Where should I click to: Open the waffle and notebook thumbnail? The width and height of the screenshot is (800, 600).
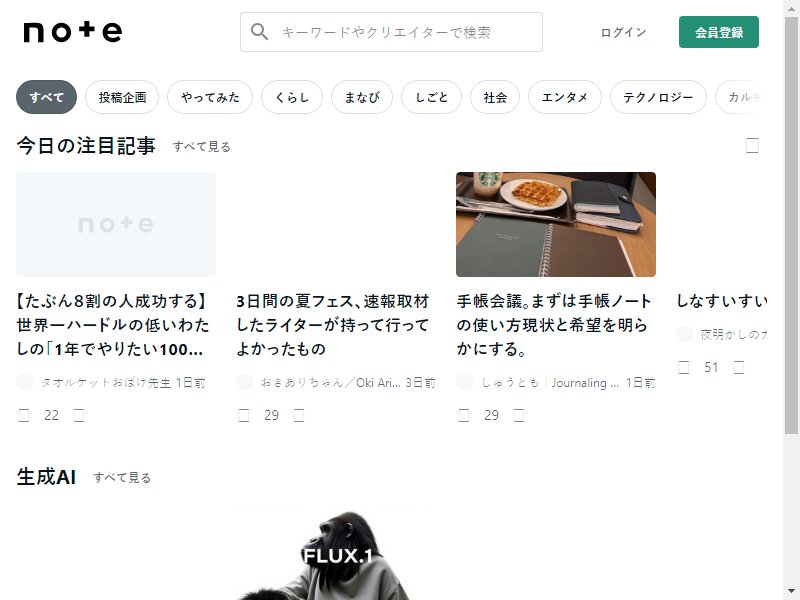pos(556,224)
